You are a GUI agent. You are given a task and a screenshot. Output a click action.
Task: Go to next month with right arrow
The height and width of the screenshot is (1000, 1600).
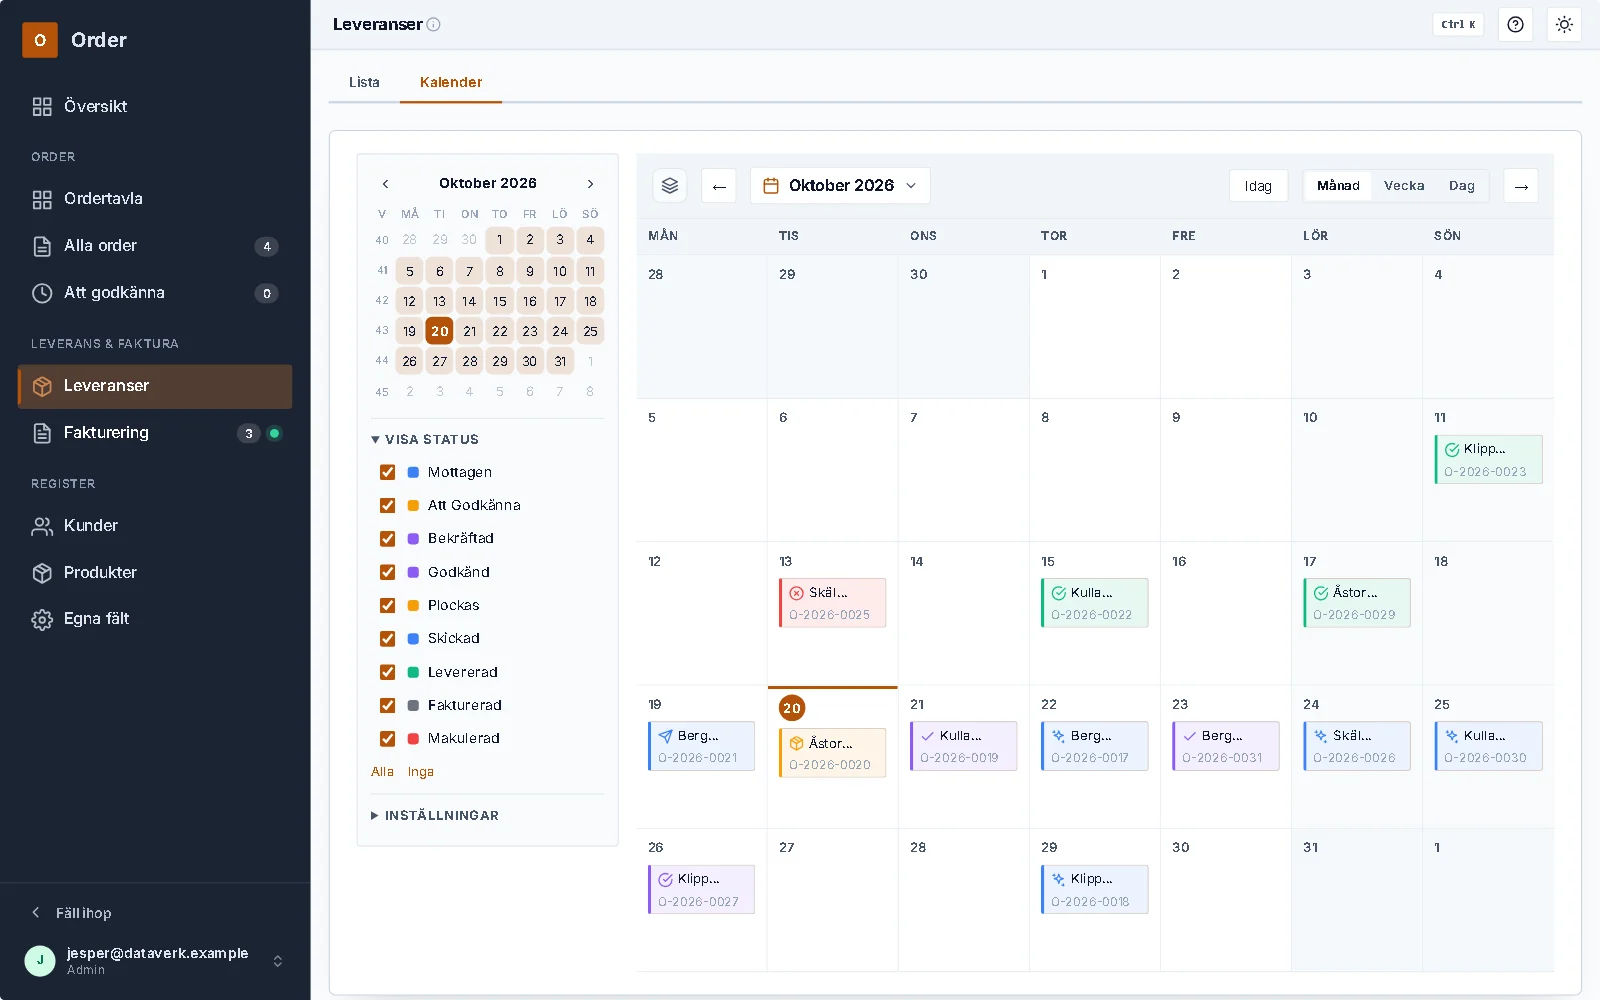[1521, 186]
